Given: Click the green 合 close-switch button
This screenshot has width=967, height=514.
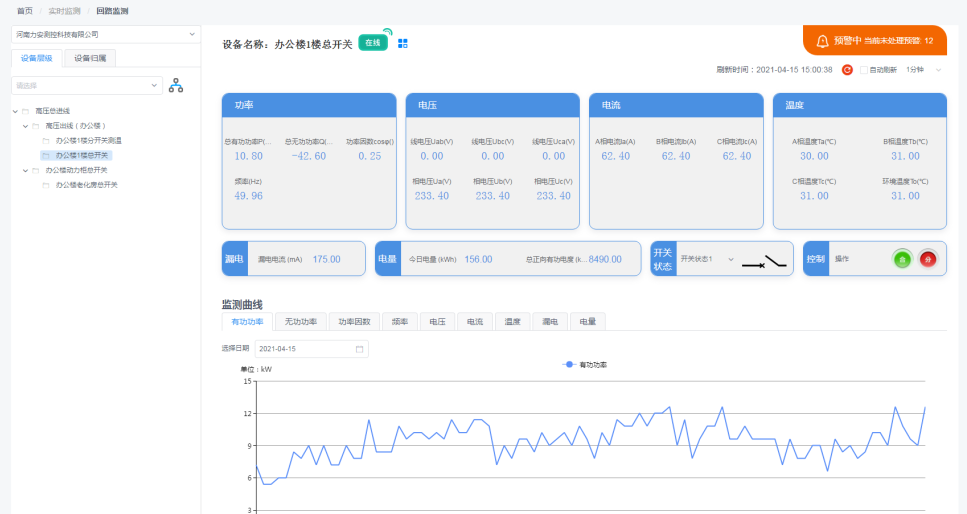Looking at the screenshot, I should 902,259.
